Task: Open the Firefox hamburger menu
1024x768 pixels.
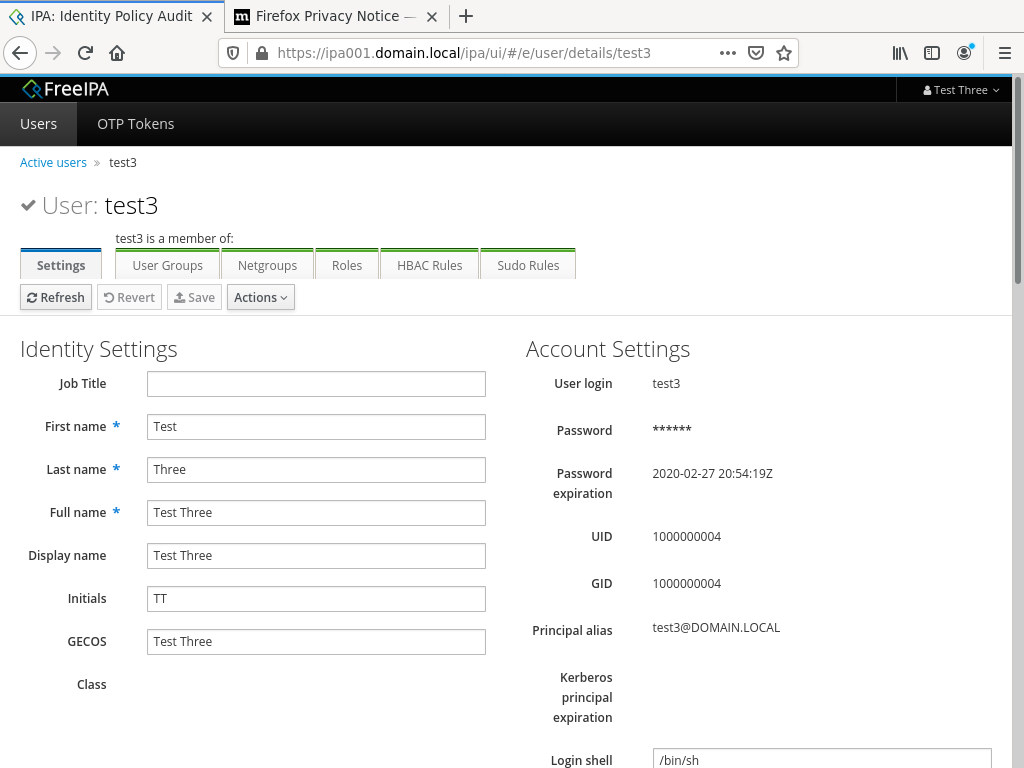Action: pos(1004,53)
